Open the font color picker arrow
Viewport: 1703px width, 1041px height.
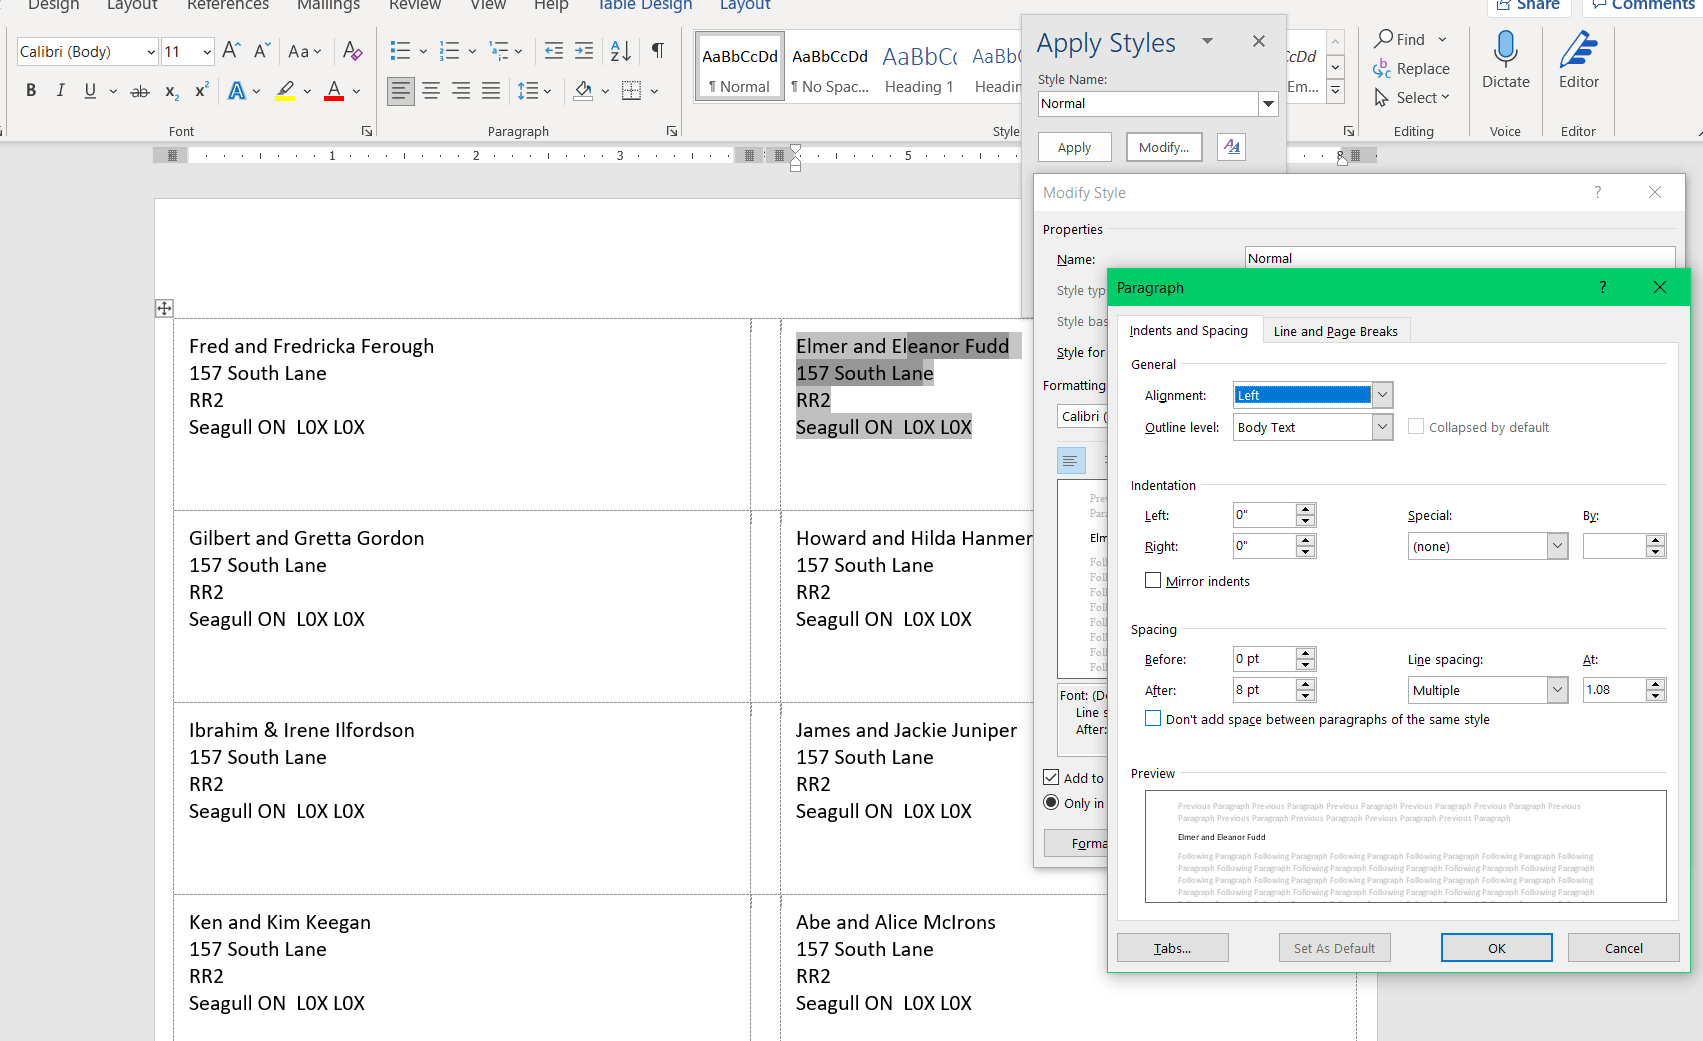click(356, 91)
